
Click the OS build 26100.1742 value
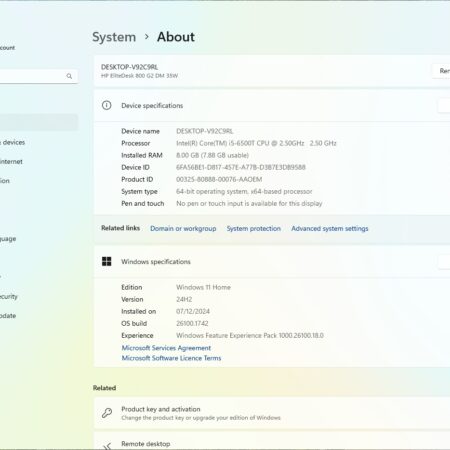(192, 323)
